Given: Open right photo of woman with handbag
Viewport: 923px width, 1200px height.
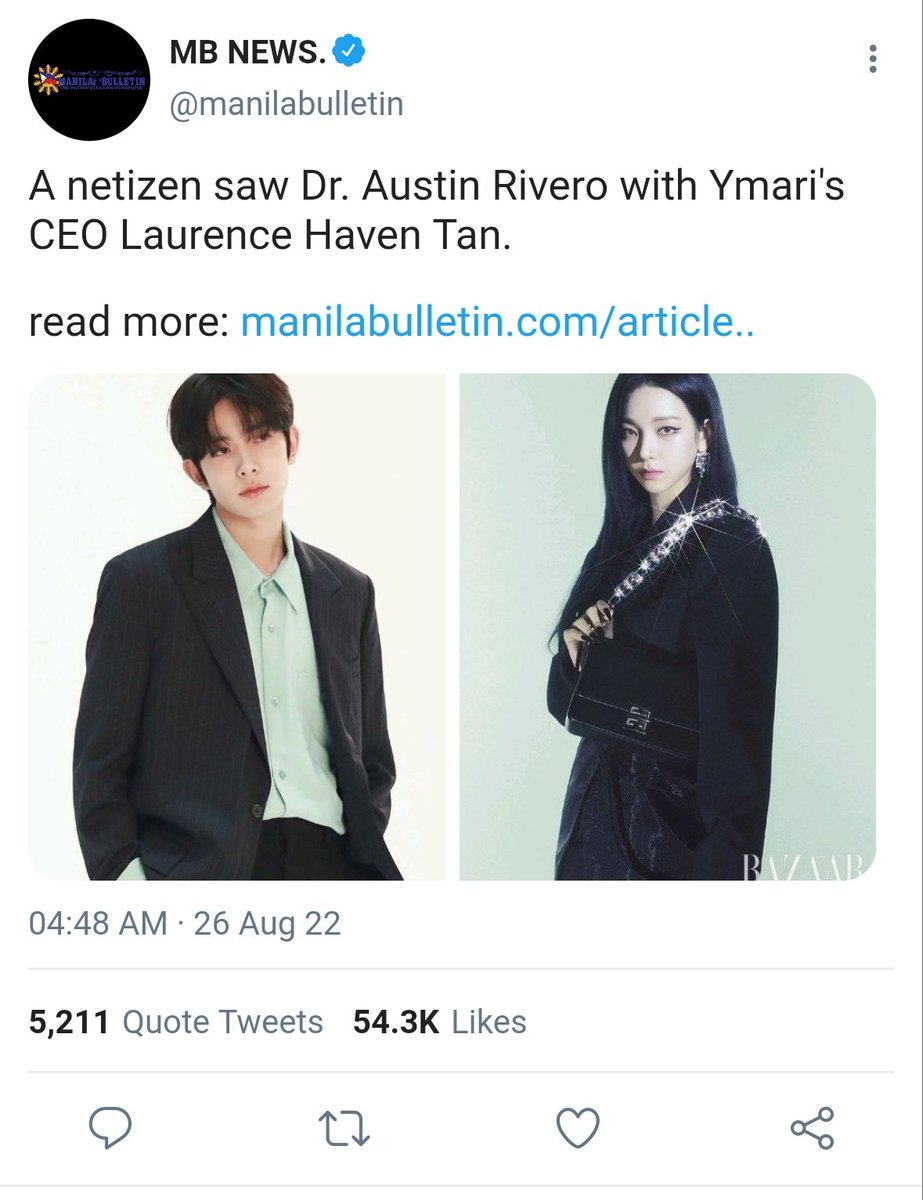Looking at the screenshot, I should point(667,627).
